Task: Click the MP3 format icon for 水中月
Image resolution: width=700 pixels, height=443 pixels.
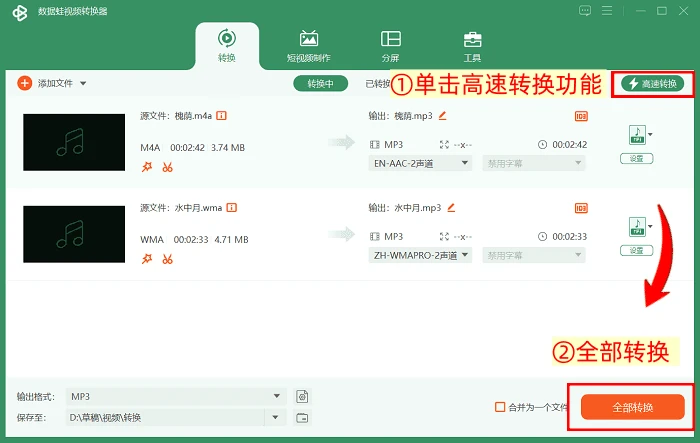Action: pos(637,226)
